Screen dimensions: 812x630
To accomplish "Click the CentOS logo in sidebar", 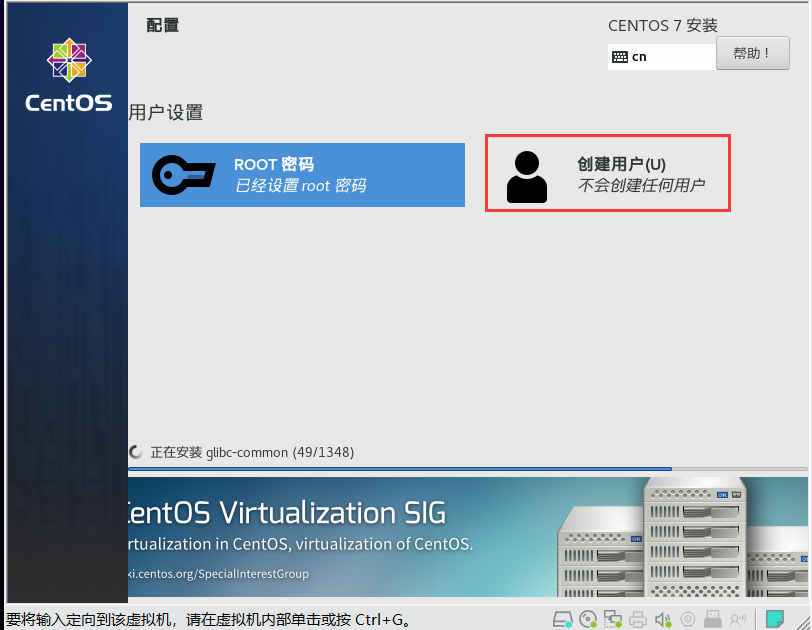I will coord(69,75).
